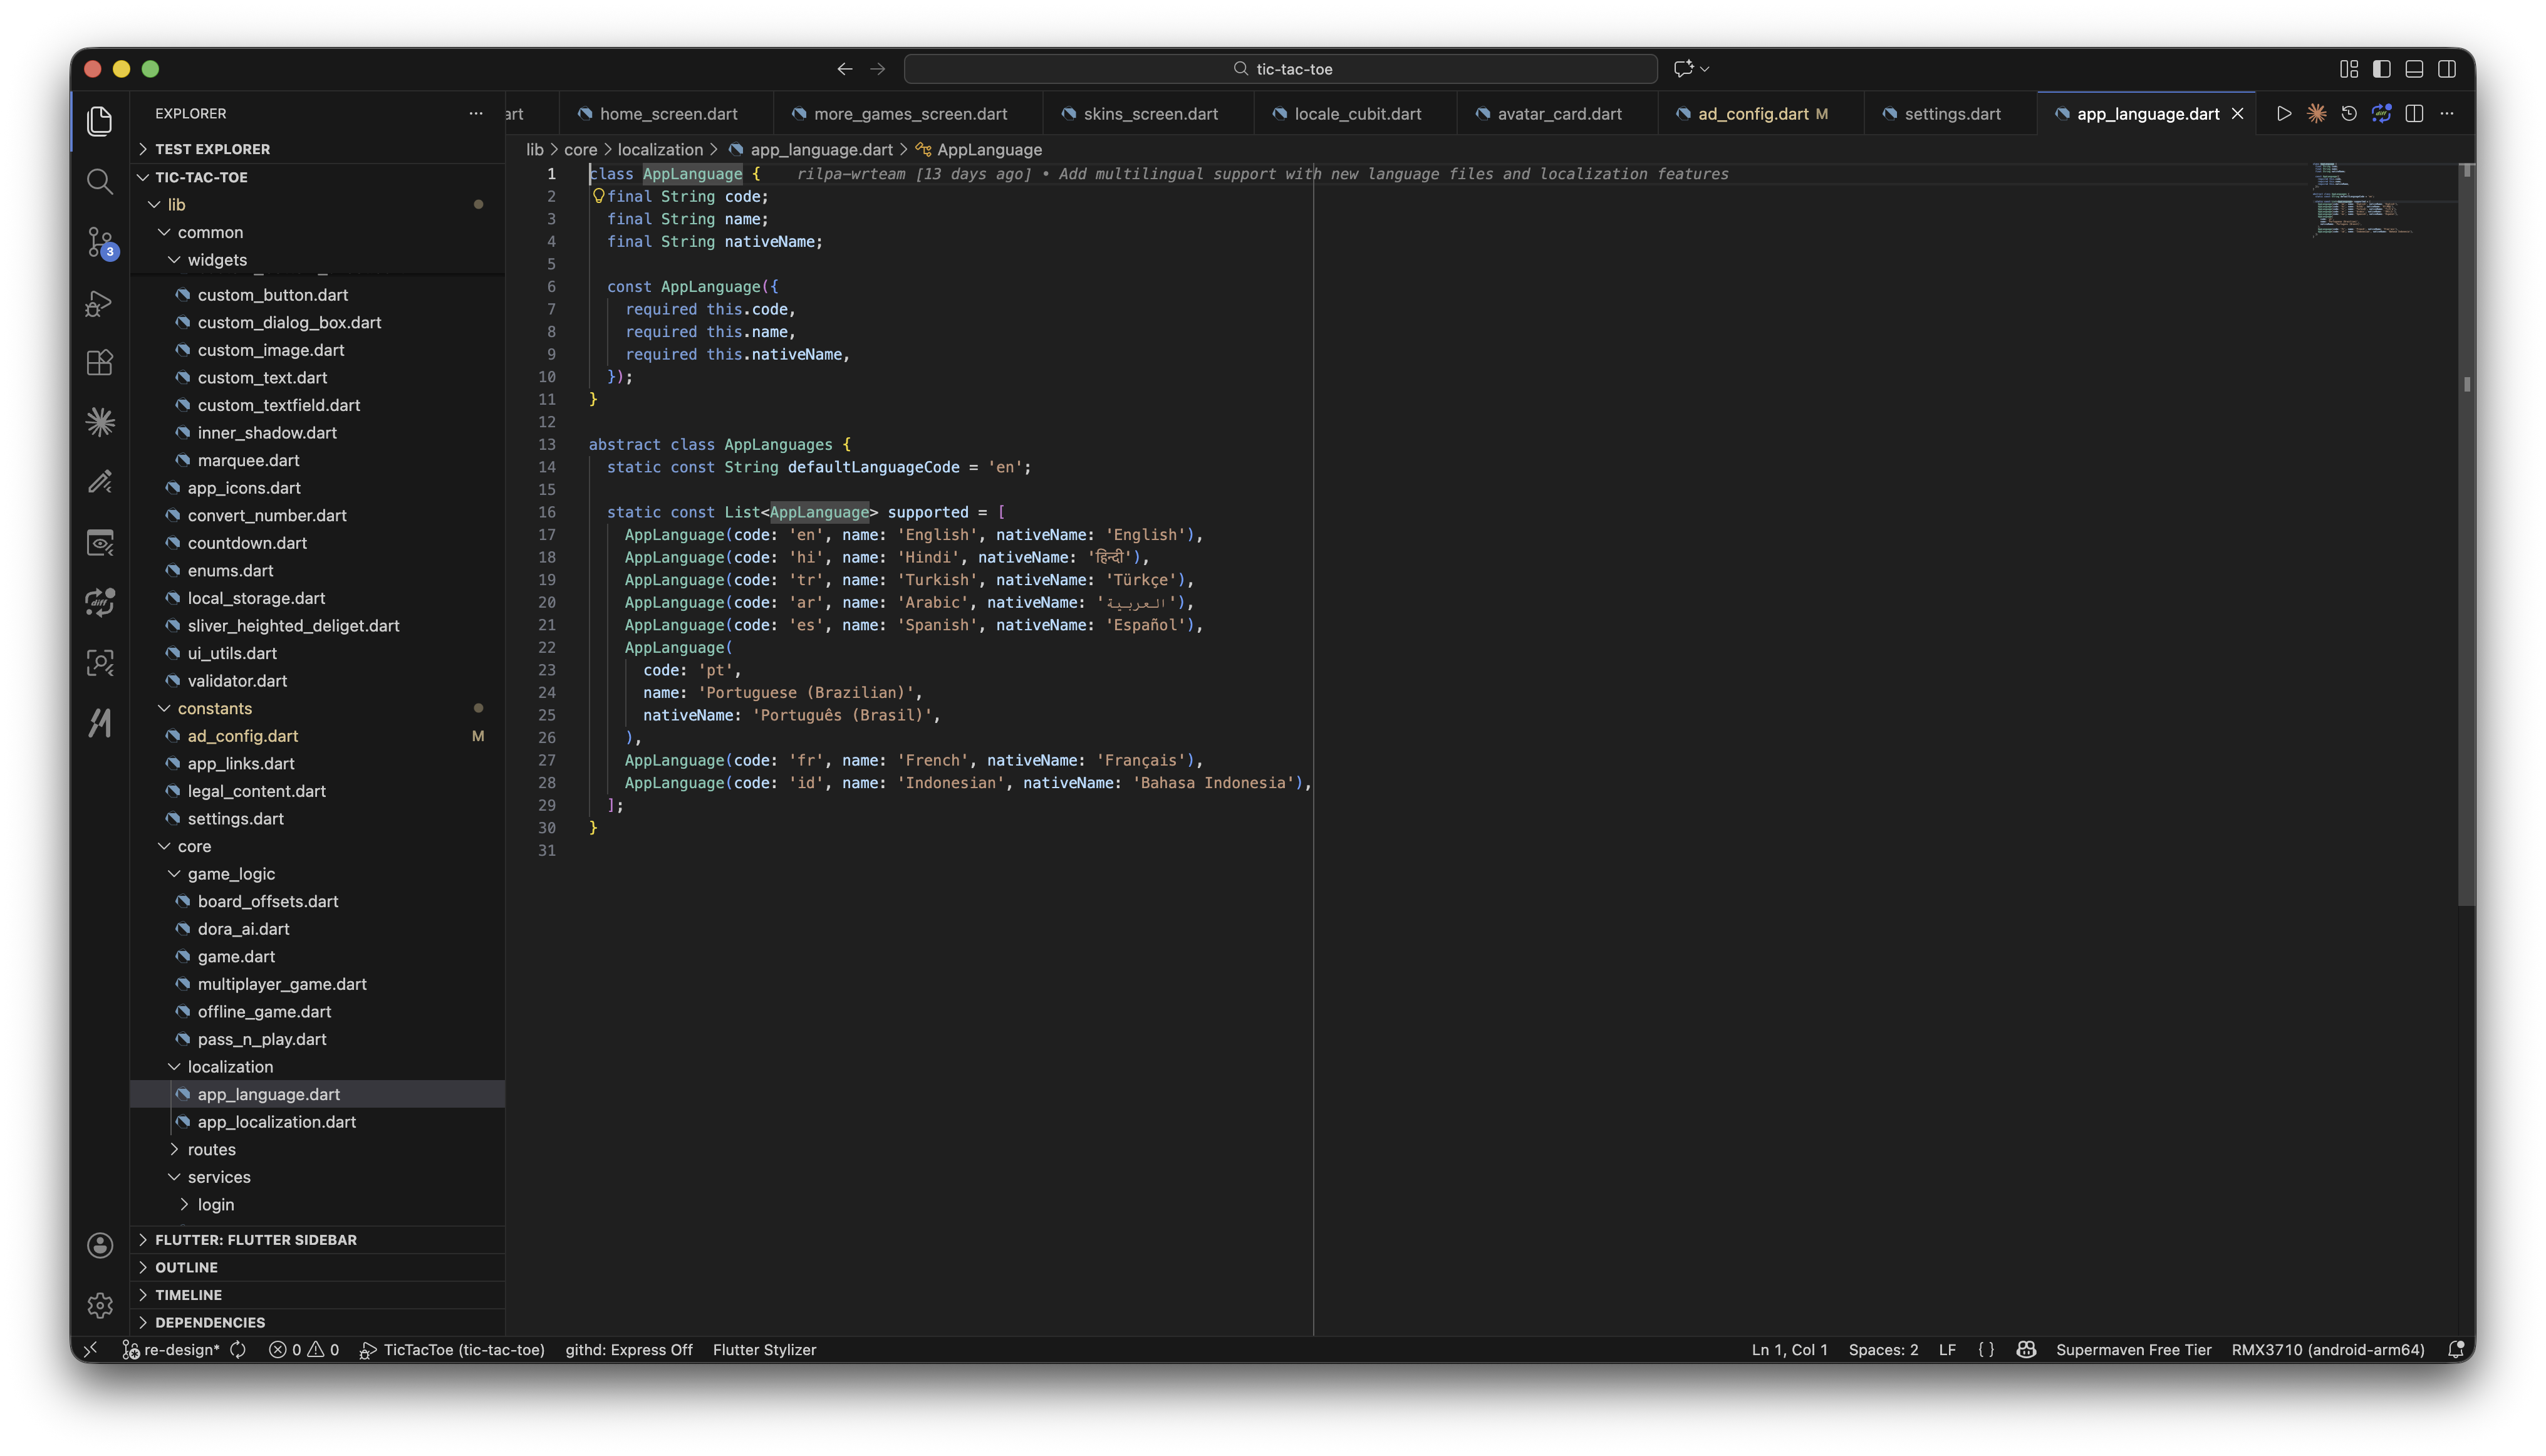Click the notifications bell in status bar
The height and width of the screenshot is (1456, 2546).
(x=2456, y=1350)
